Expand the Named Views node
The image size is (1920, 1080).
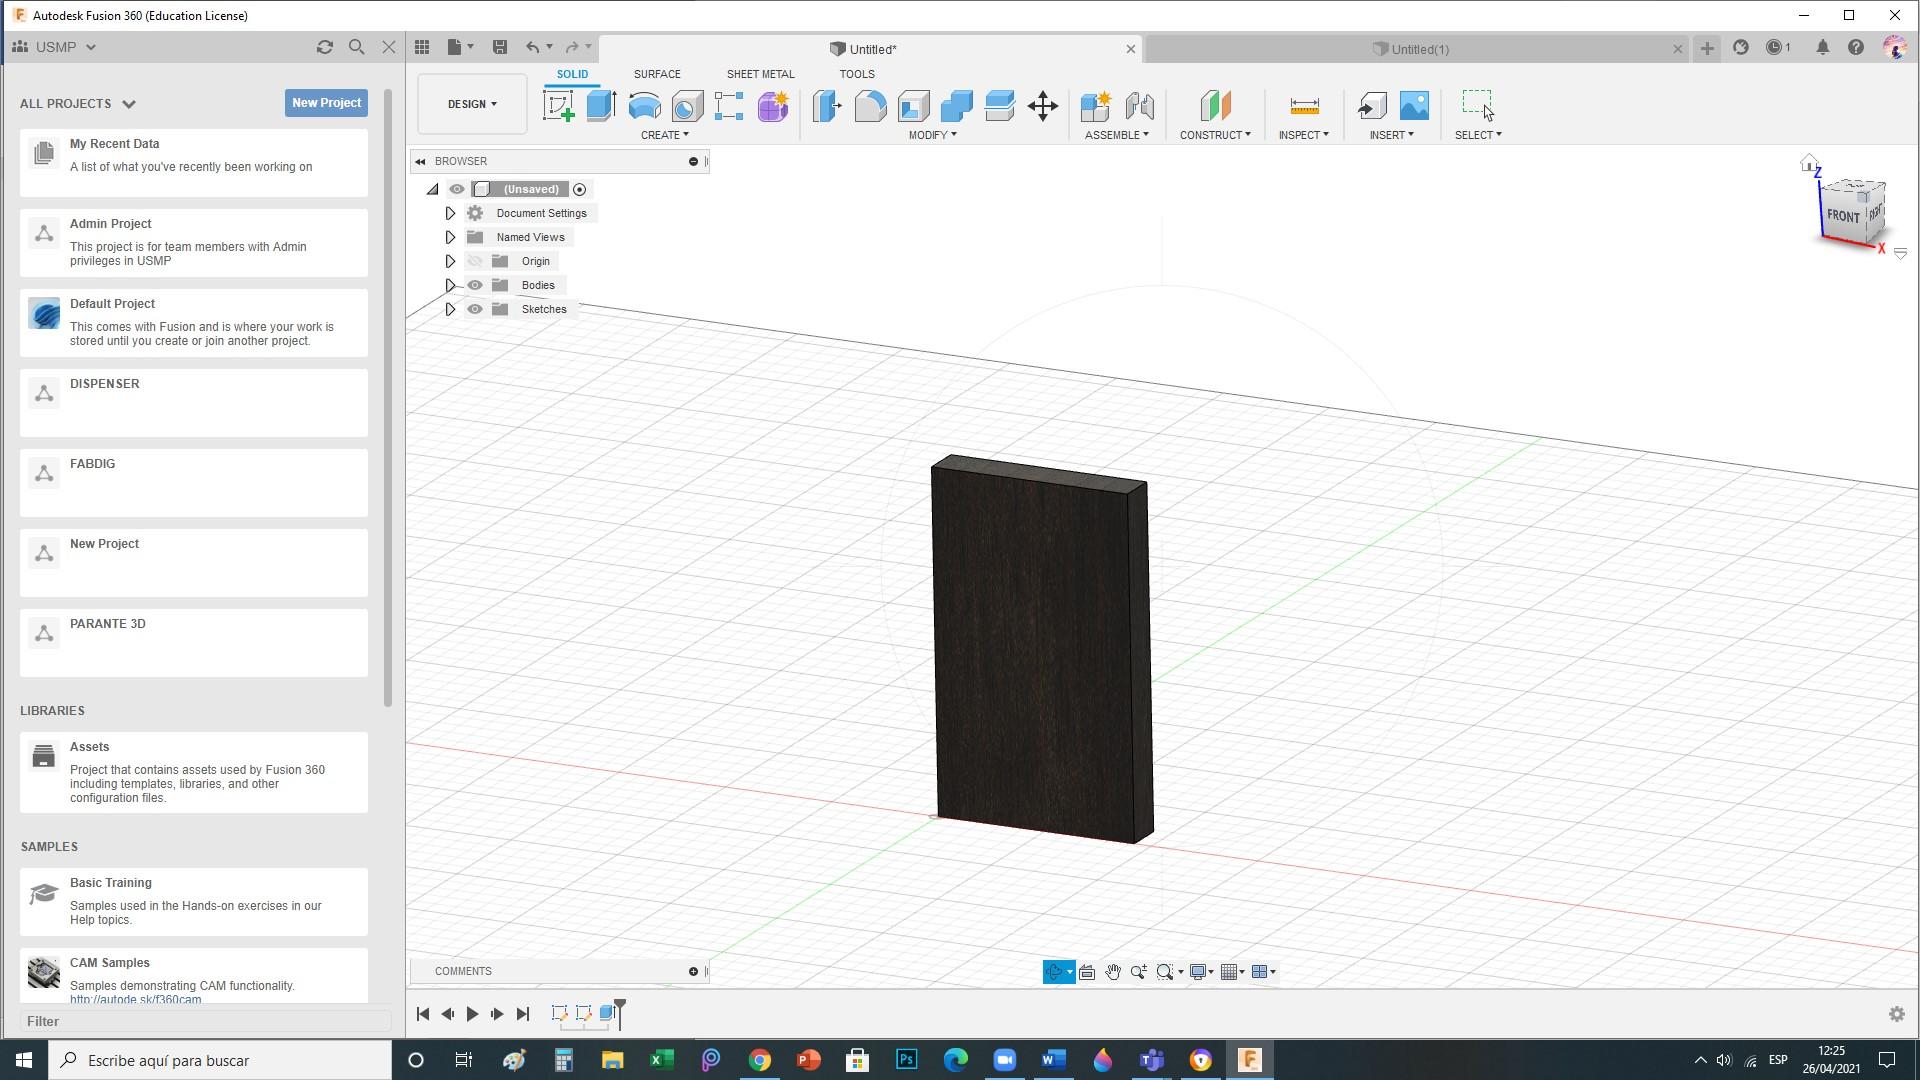450,237
